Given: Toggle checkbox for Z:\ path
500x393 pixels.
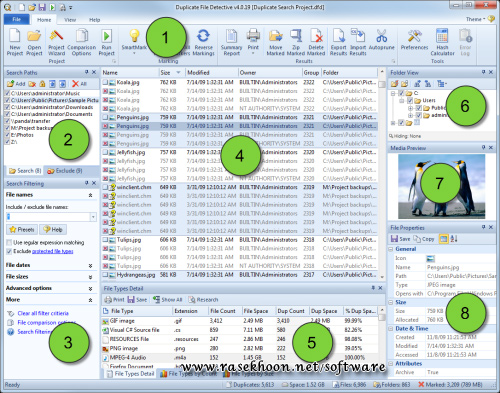Looking at the screenshot, I should point(8,142).
